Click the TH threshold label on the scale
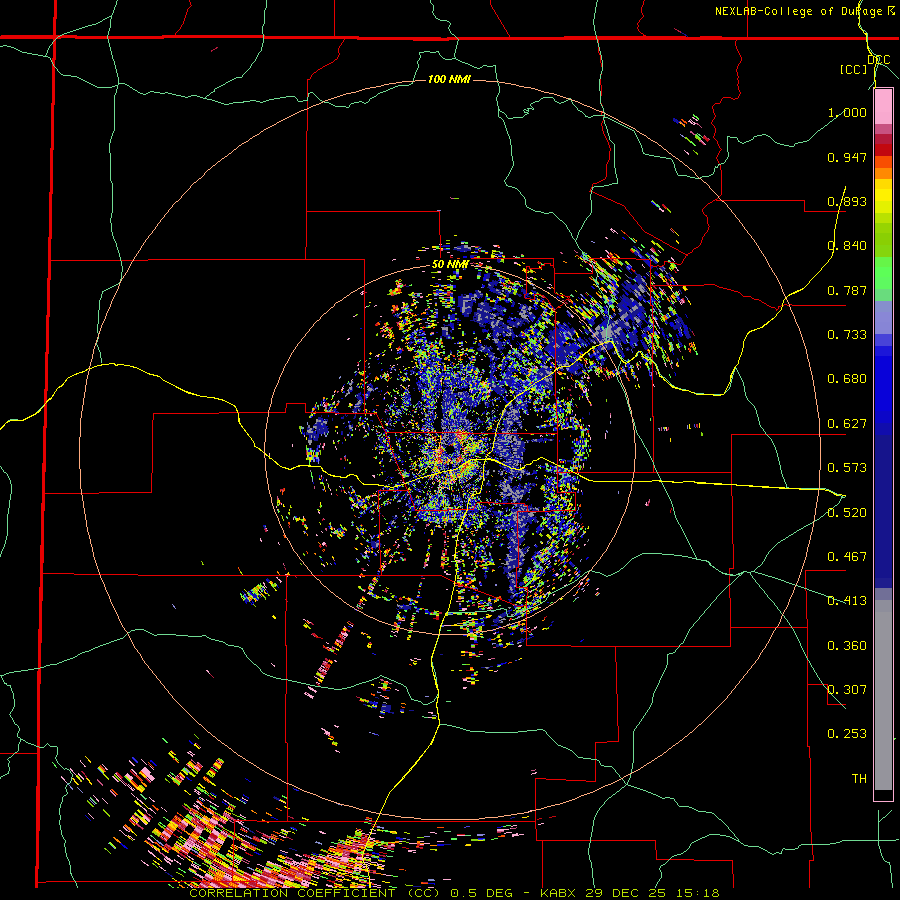Screen dimensions: 900x900 (859, 779)
